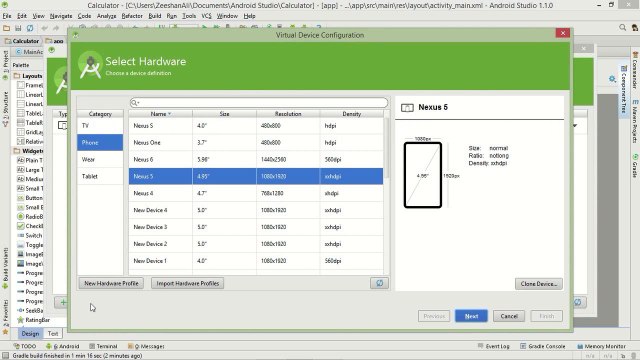Click the gear settings icon behind dialog

coord(612,79)
